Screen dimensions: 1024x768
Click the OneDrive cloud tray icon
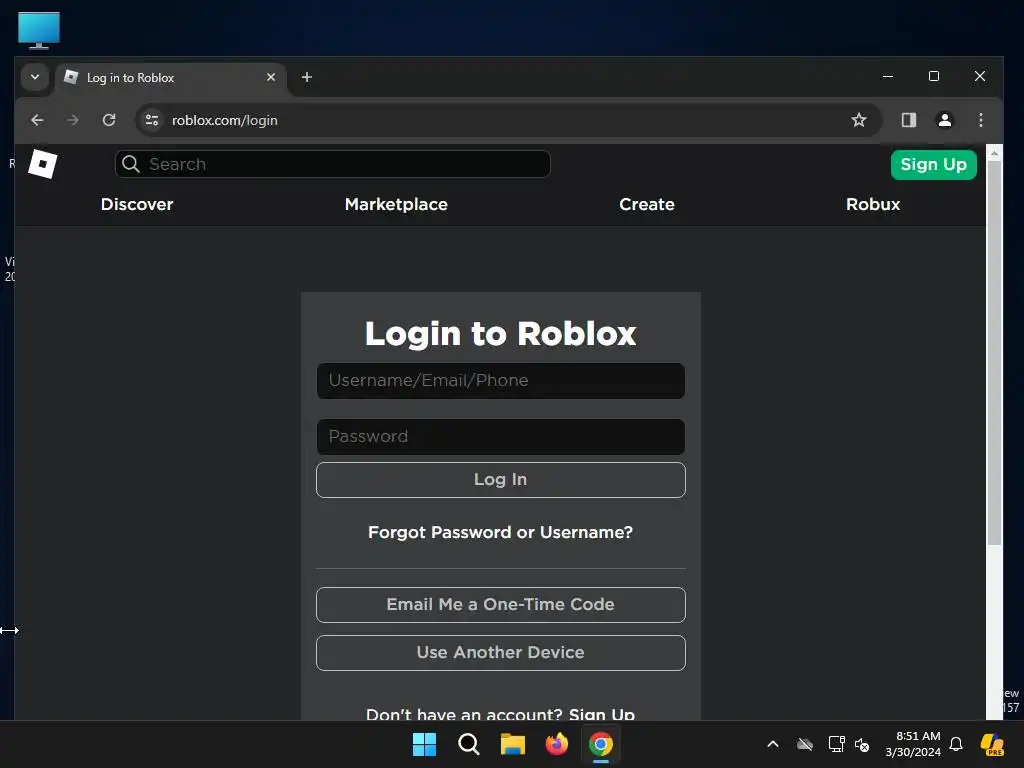point(805,744)
